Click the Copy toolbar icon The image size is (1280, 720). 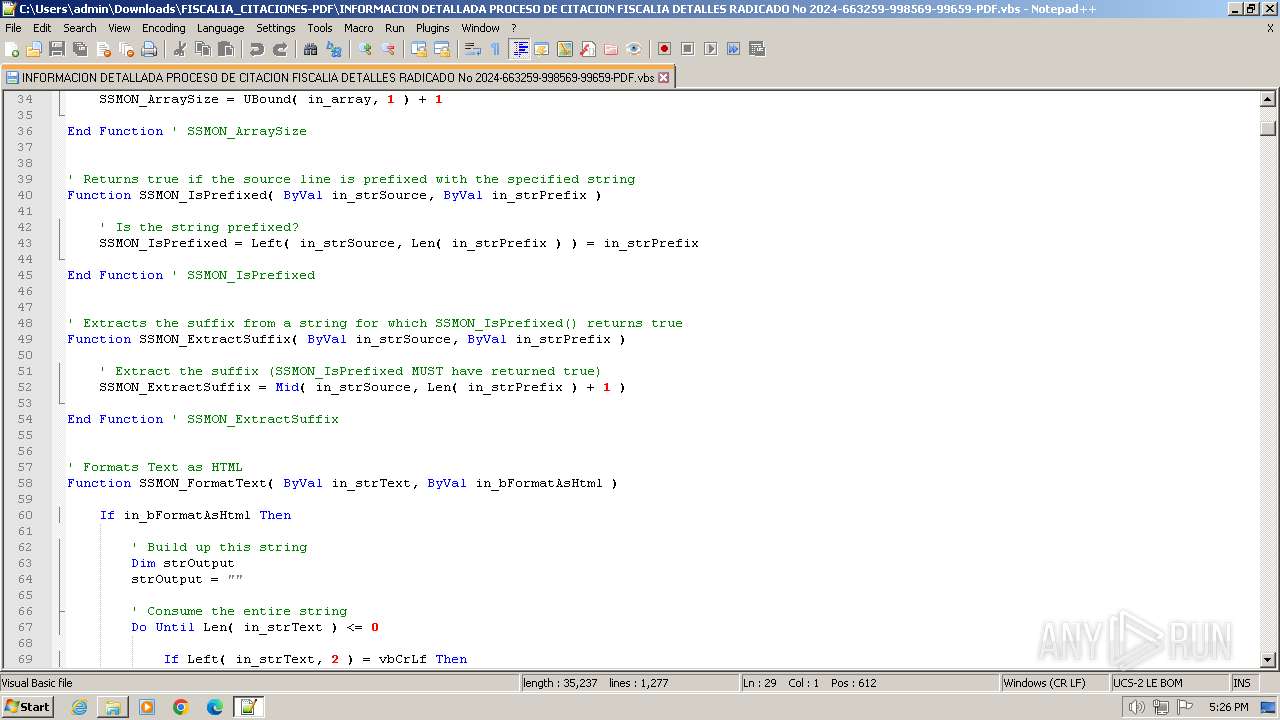click(203, 49)
